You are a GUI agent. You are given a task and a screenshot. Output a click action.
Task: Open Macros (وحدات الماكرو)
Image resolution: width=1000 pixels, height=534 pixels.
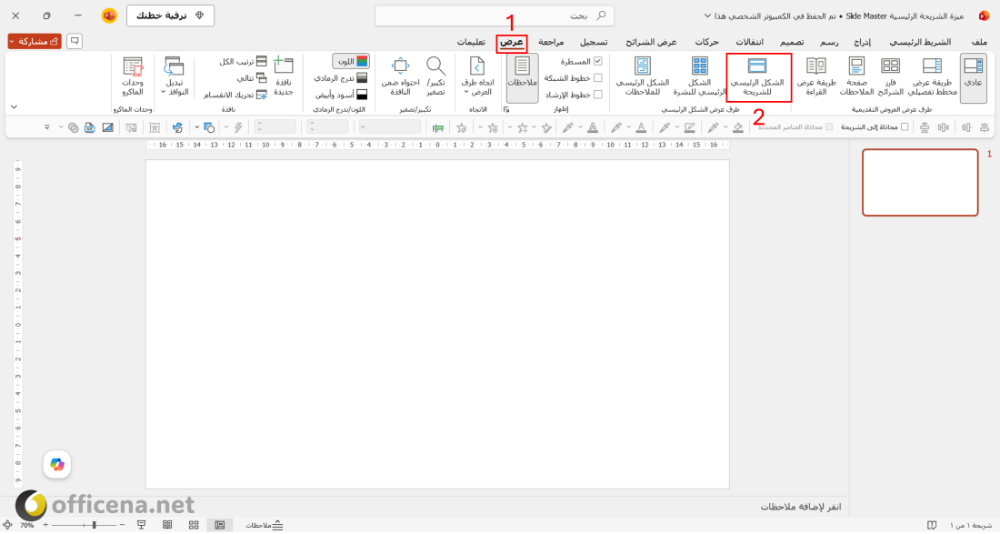(133, 78)
